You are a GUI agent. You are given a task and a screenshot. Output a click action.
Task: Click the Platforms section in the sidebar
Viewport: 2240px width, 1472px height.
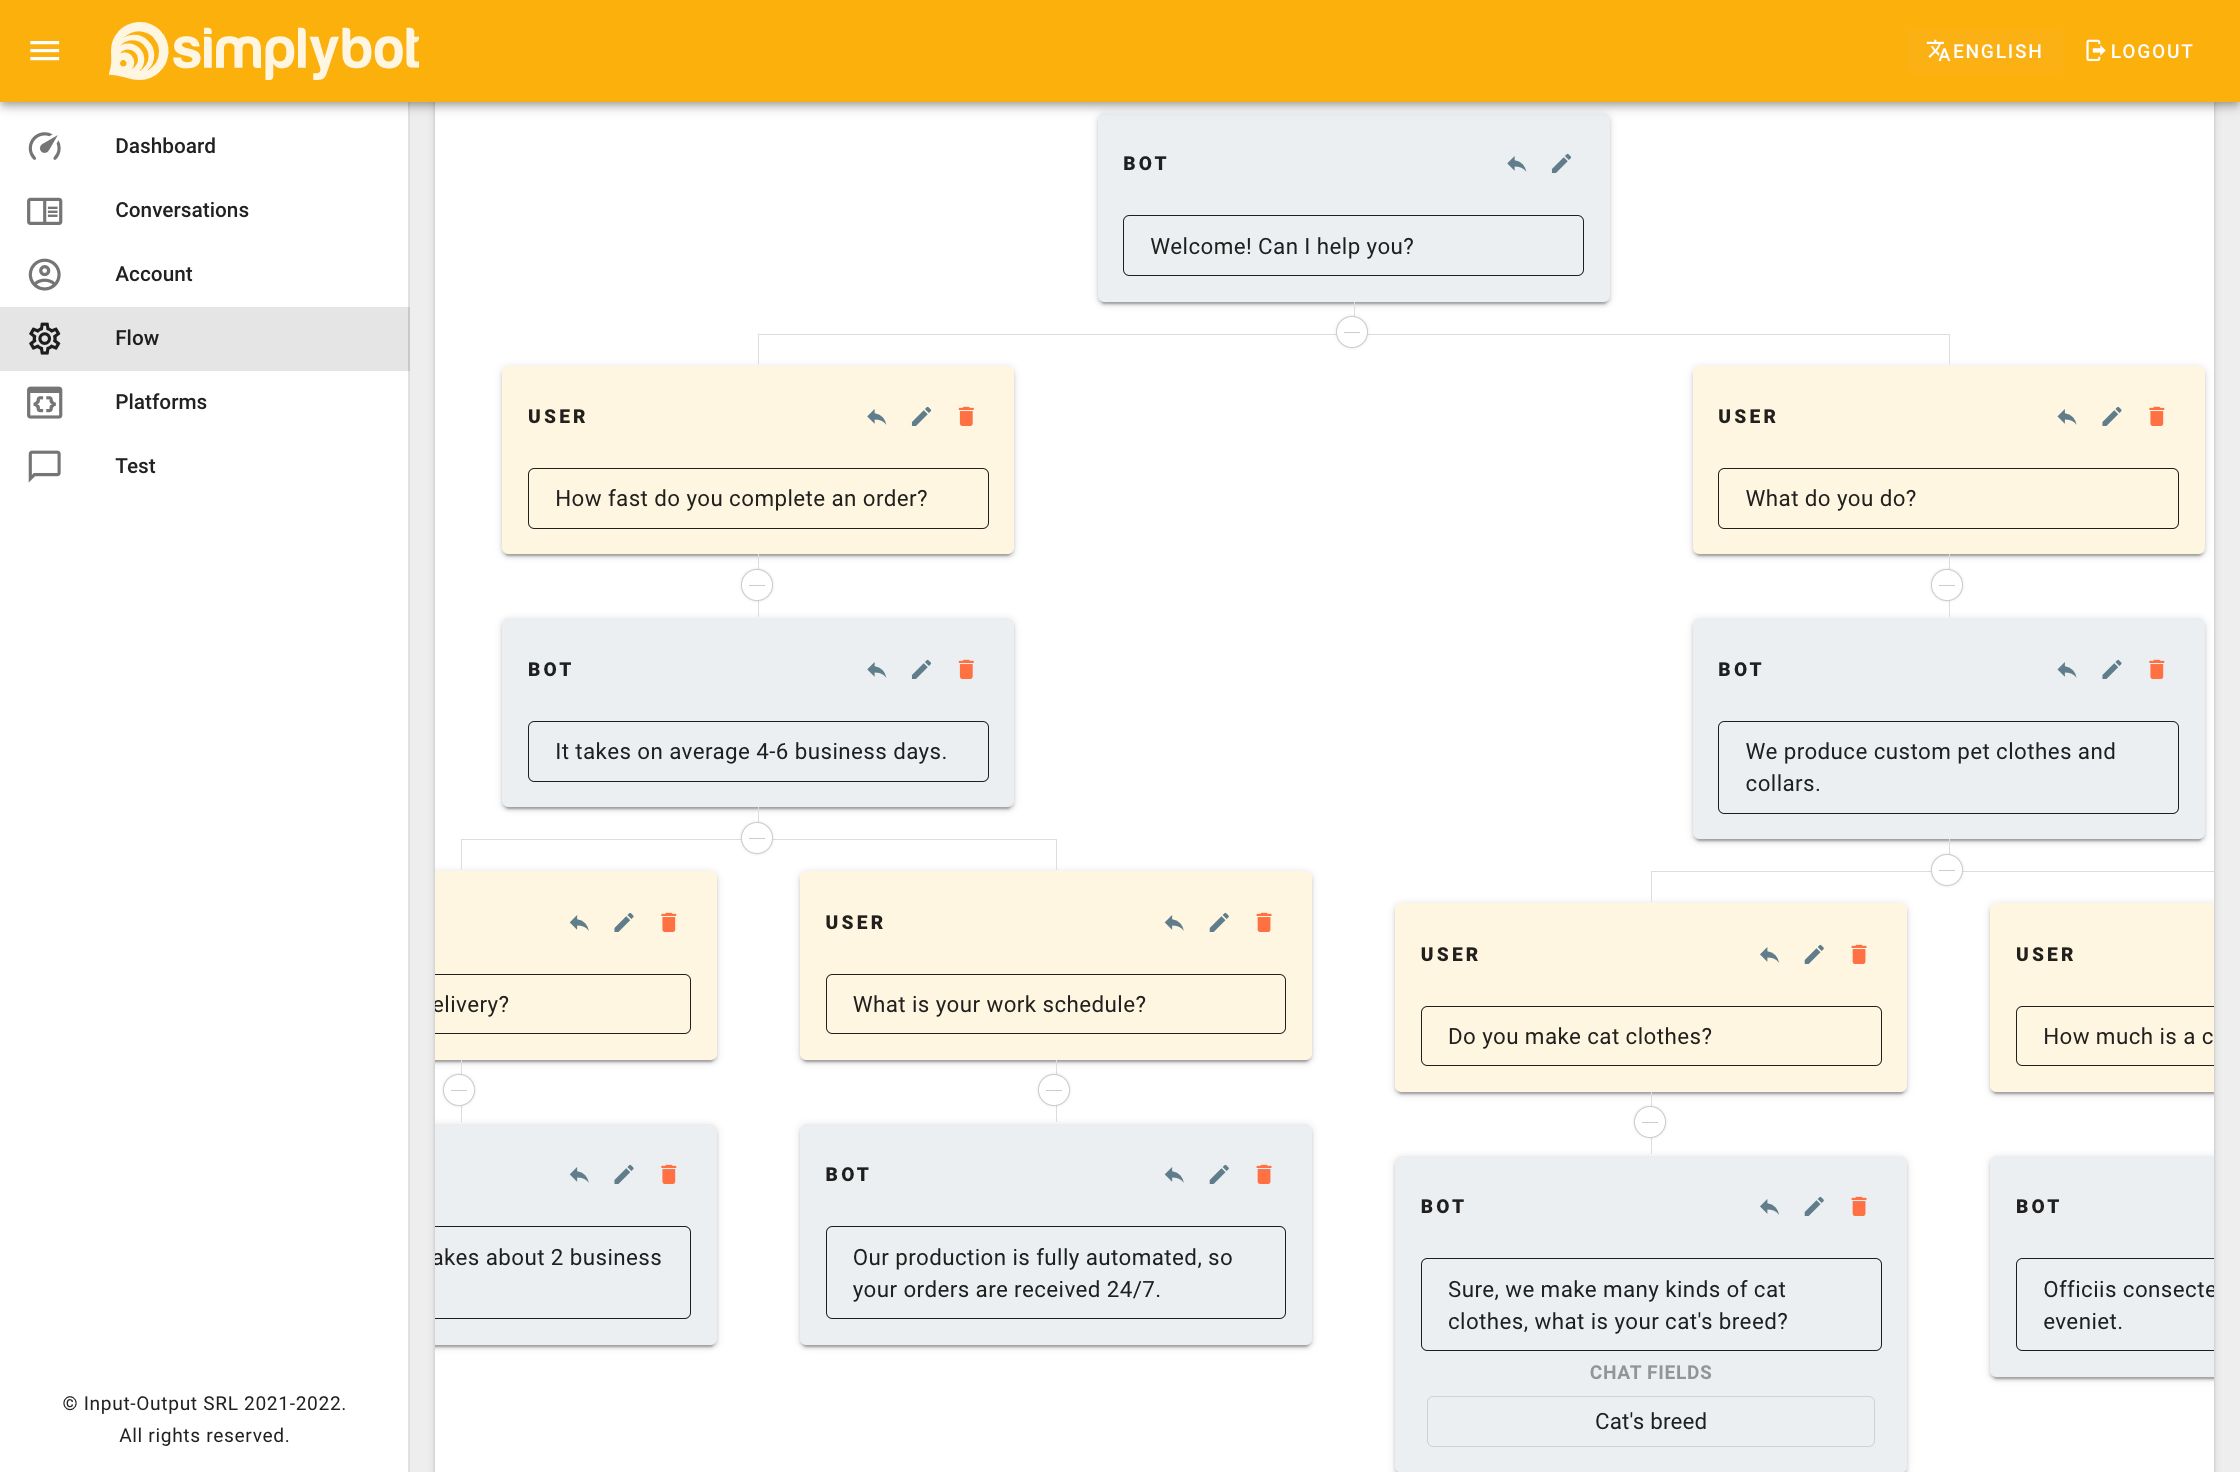click(x=161, y=401)
